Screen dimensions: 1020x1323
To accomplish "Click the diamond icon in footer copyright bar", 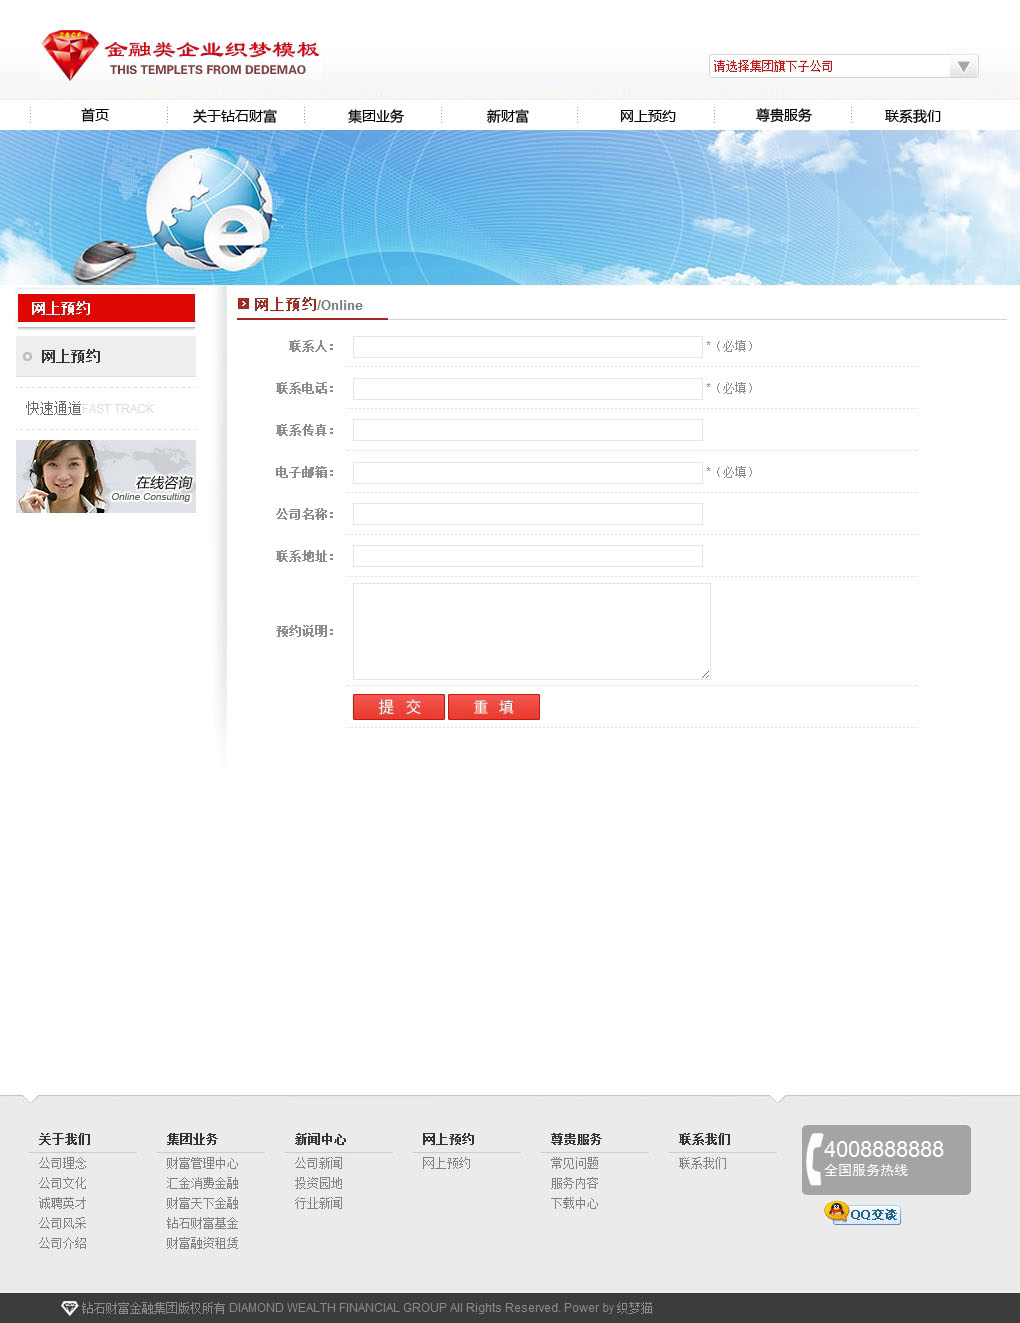I will [69, 1308].
